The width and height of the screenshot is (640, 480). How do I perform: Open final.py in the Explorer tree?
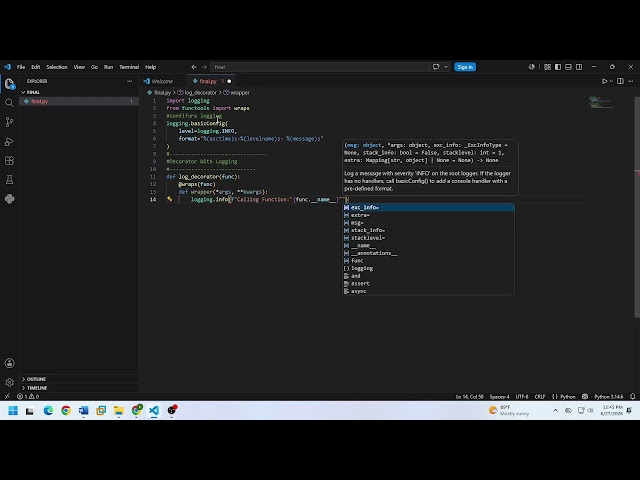[x=79, y=101]
